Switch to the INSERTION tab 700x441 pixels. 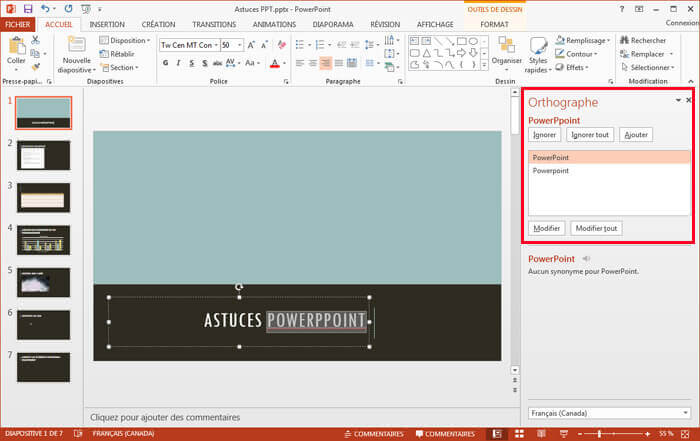[107, 24]
